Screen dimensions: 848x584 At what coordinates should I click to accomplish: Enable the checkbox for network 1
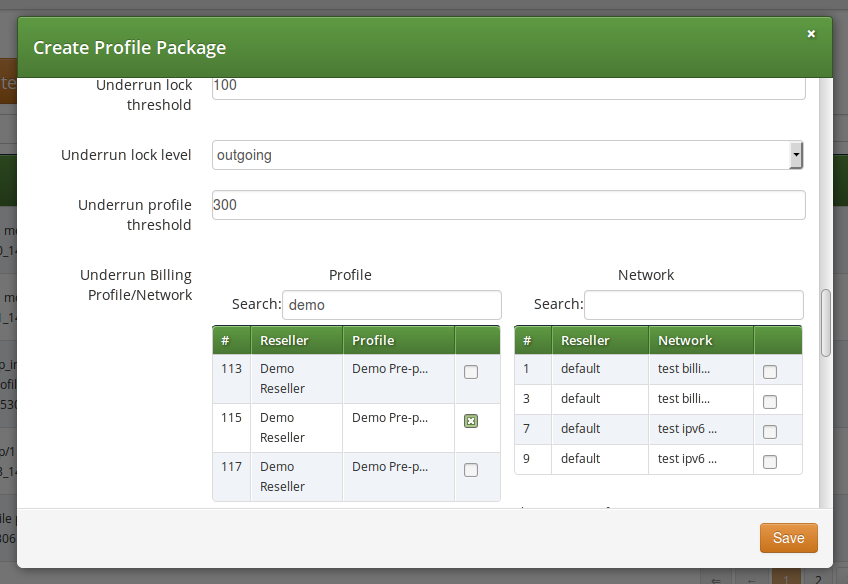770,372
